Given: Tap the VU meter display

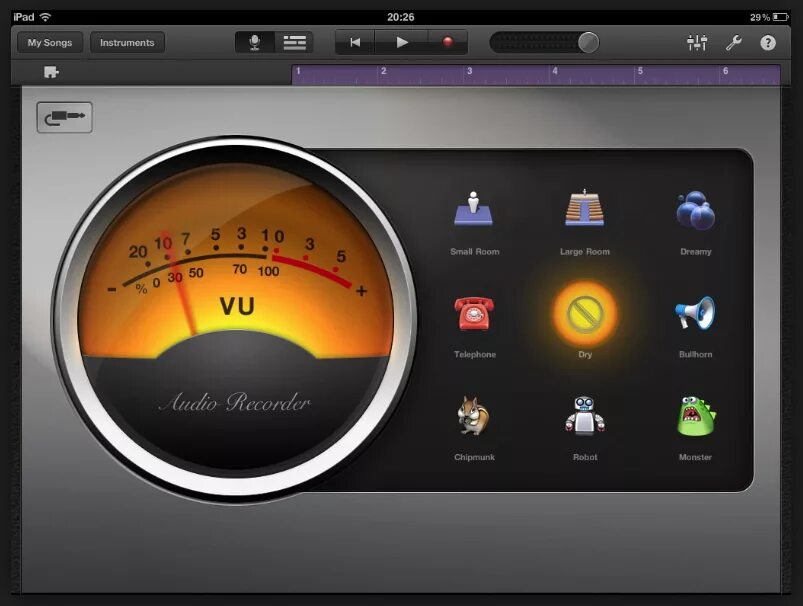Looking at the screenshot, I should tap(237, 261).
